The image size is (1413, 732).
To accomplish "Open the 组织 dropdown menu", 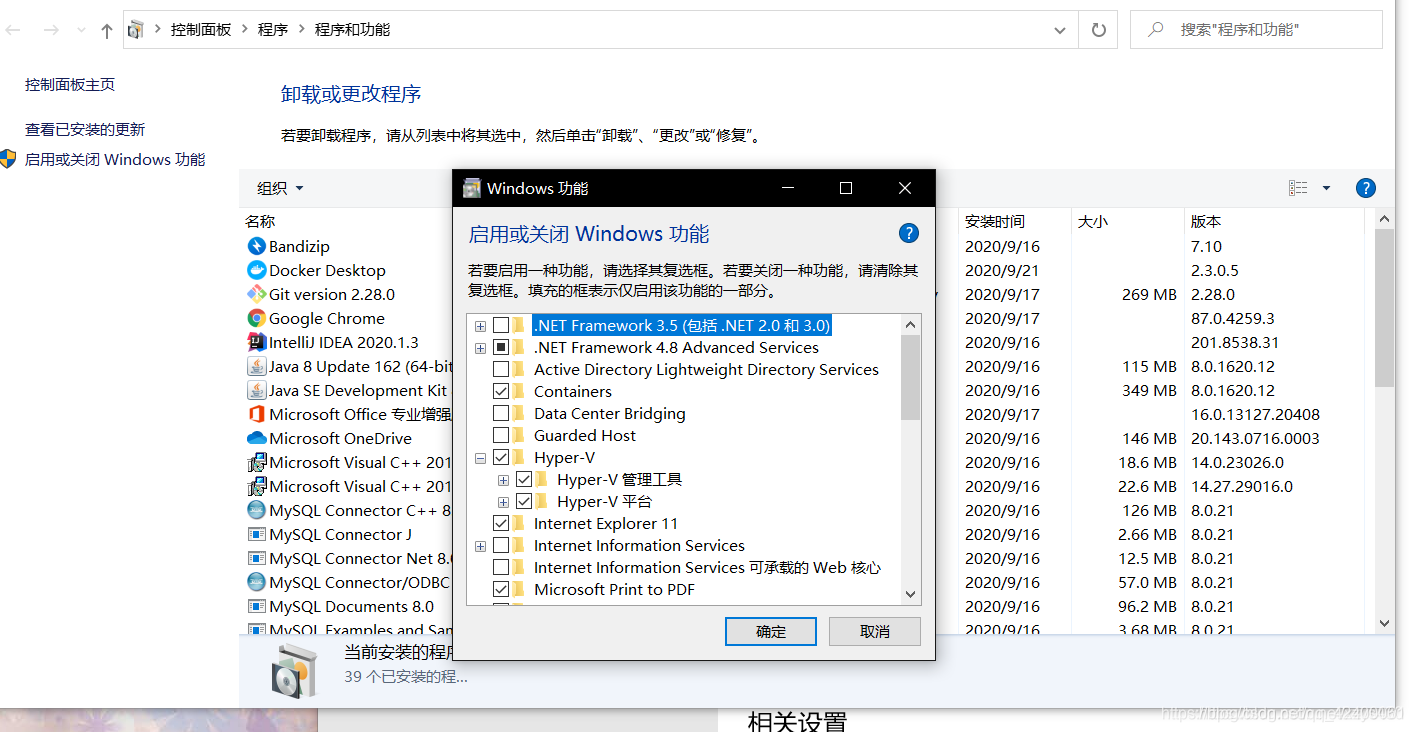I will [280, 188].
